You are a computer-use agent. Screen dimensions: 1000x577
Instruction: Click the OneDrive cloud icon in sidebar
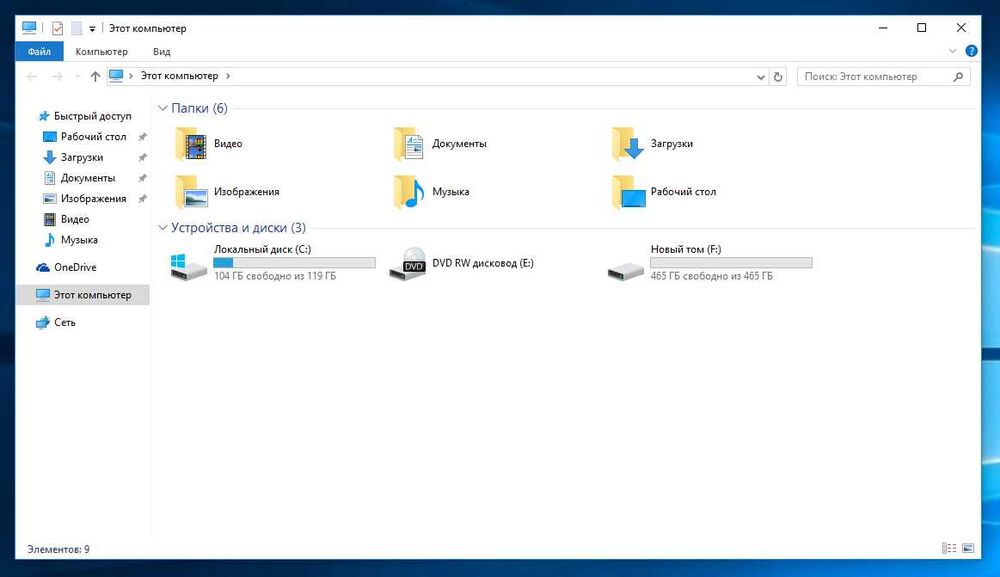coord(43,268)
